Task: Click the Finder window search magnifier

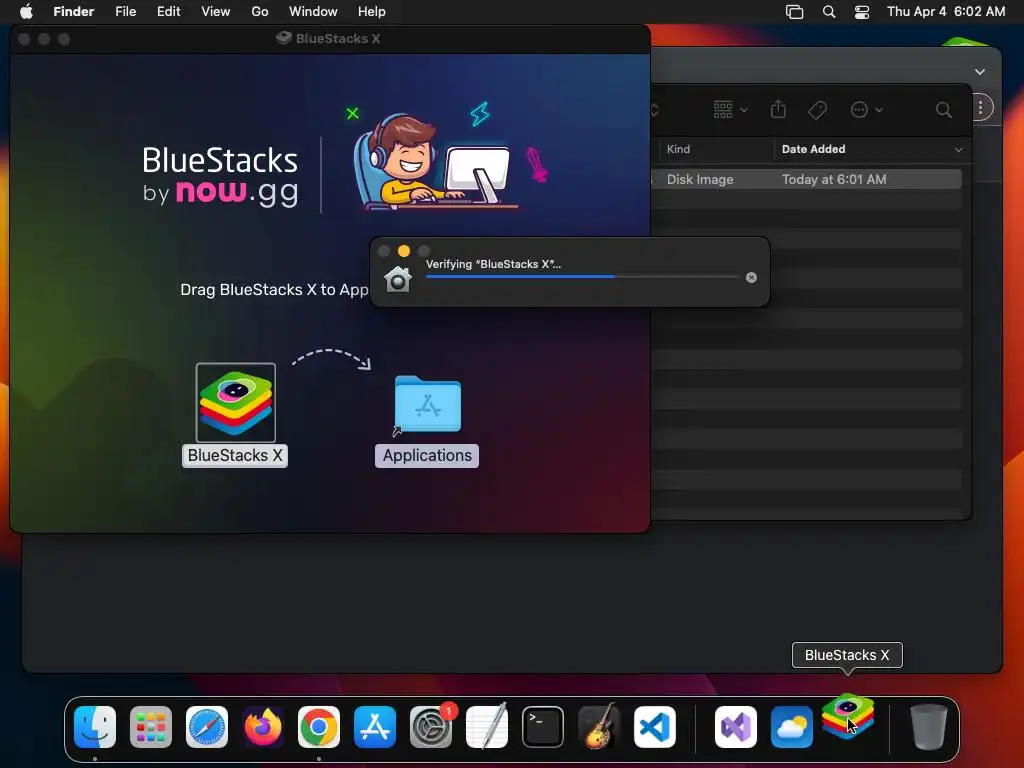Action: click(x=943, y=110)
